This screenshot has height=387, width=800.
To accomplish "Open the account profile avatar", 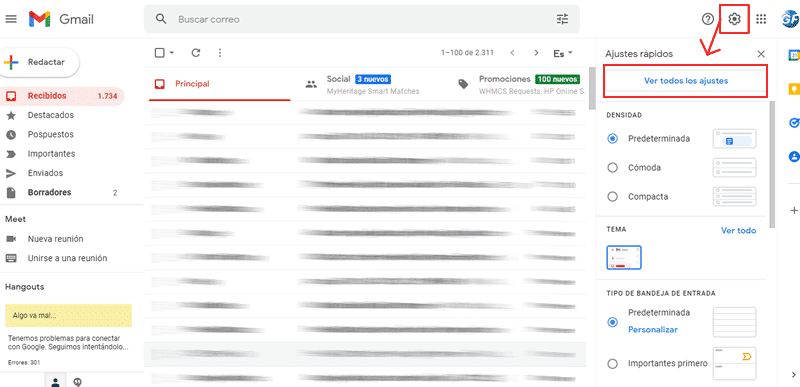I will point(790,19).
